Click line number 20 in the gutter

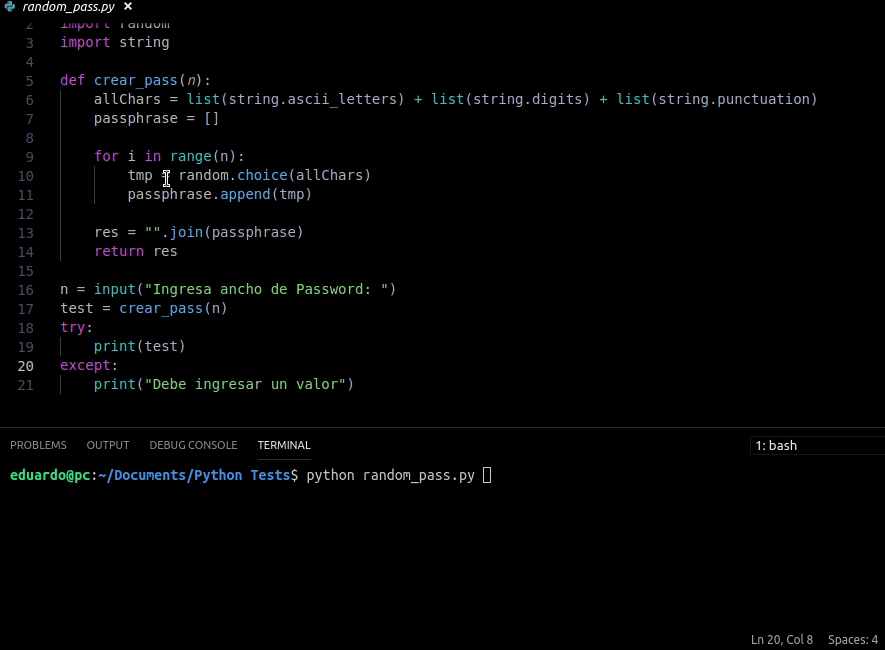click(25, 365)
